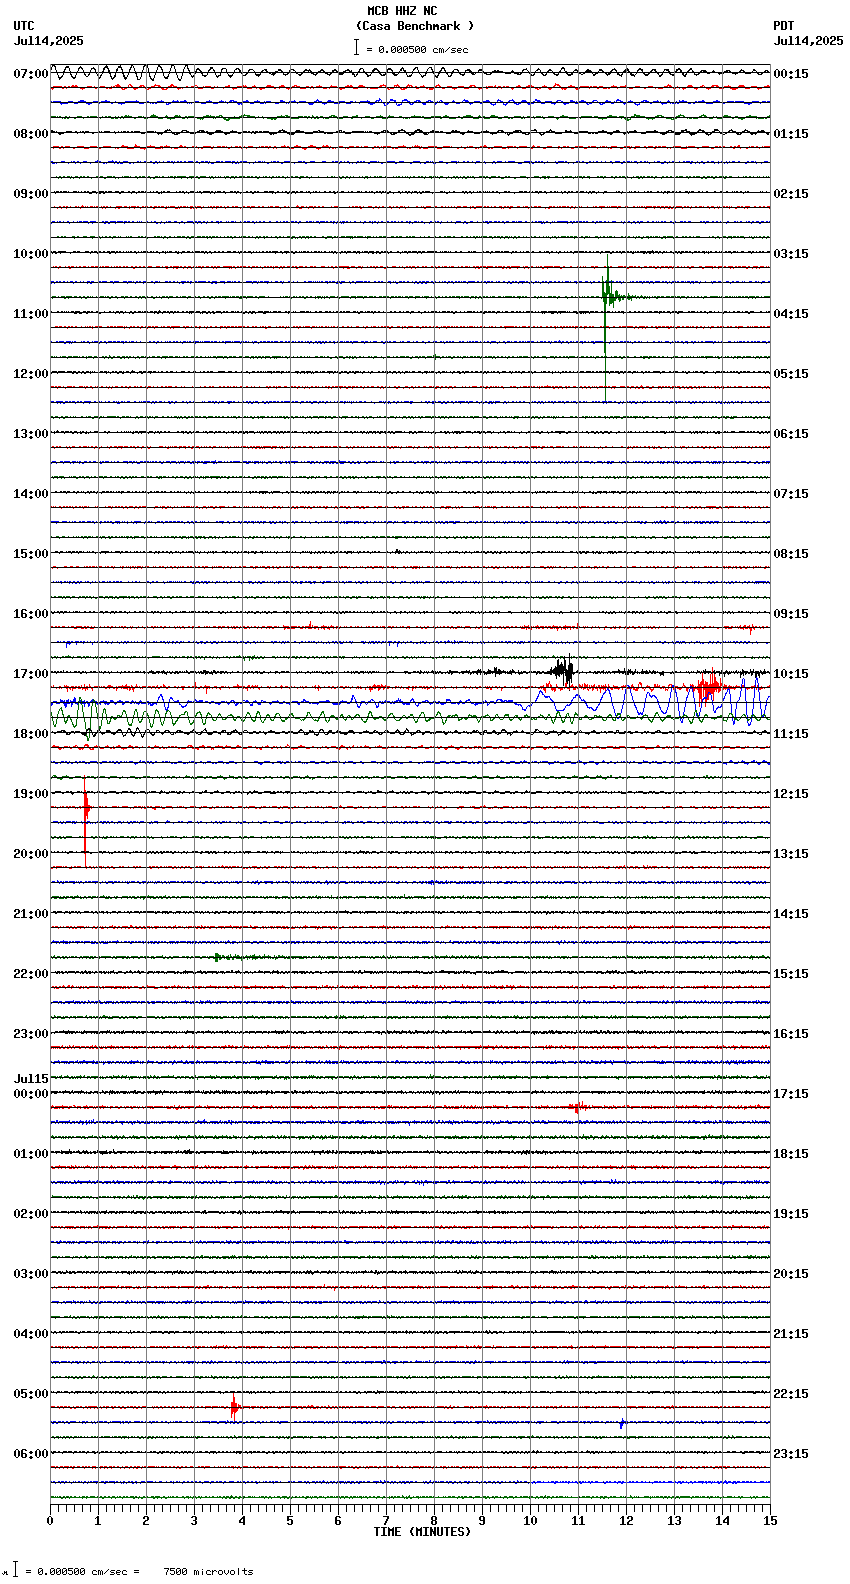Click the '7' tick on the time axis
This screenshot has height=1584, width=850.
386,1521
